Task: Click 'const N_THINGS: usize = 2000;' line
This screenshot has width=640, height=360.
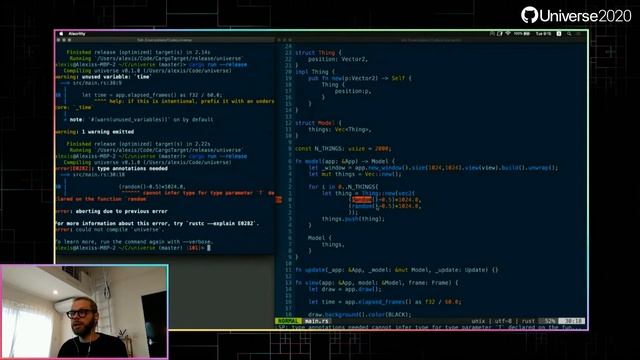Action: [343, 149]
